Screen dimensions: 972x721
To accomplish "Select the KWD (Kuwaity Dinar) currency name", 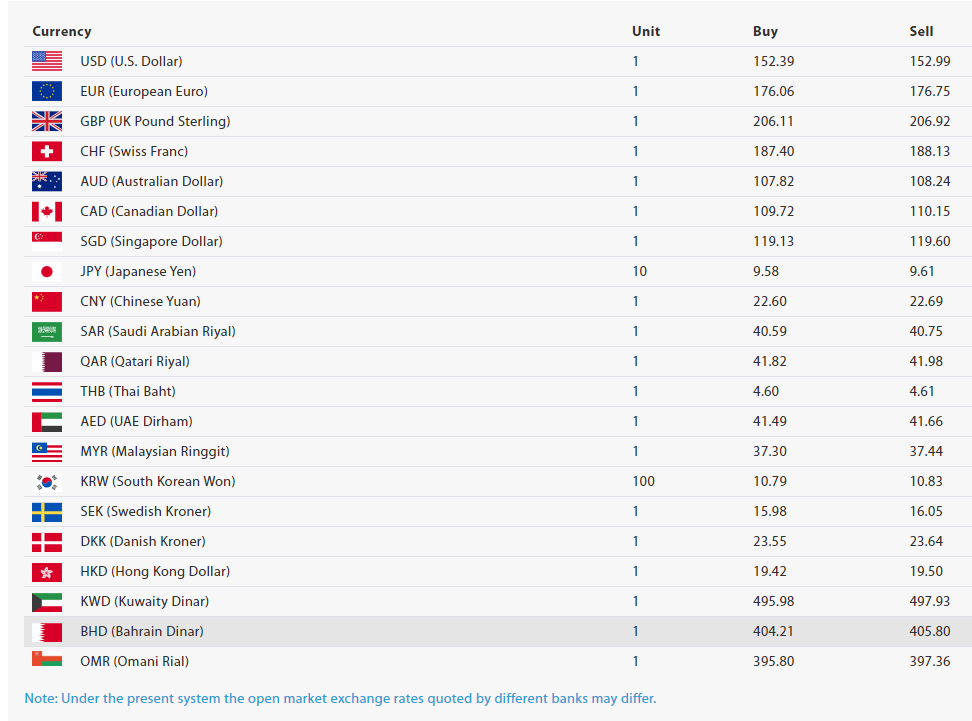I will [144, 601].
